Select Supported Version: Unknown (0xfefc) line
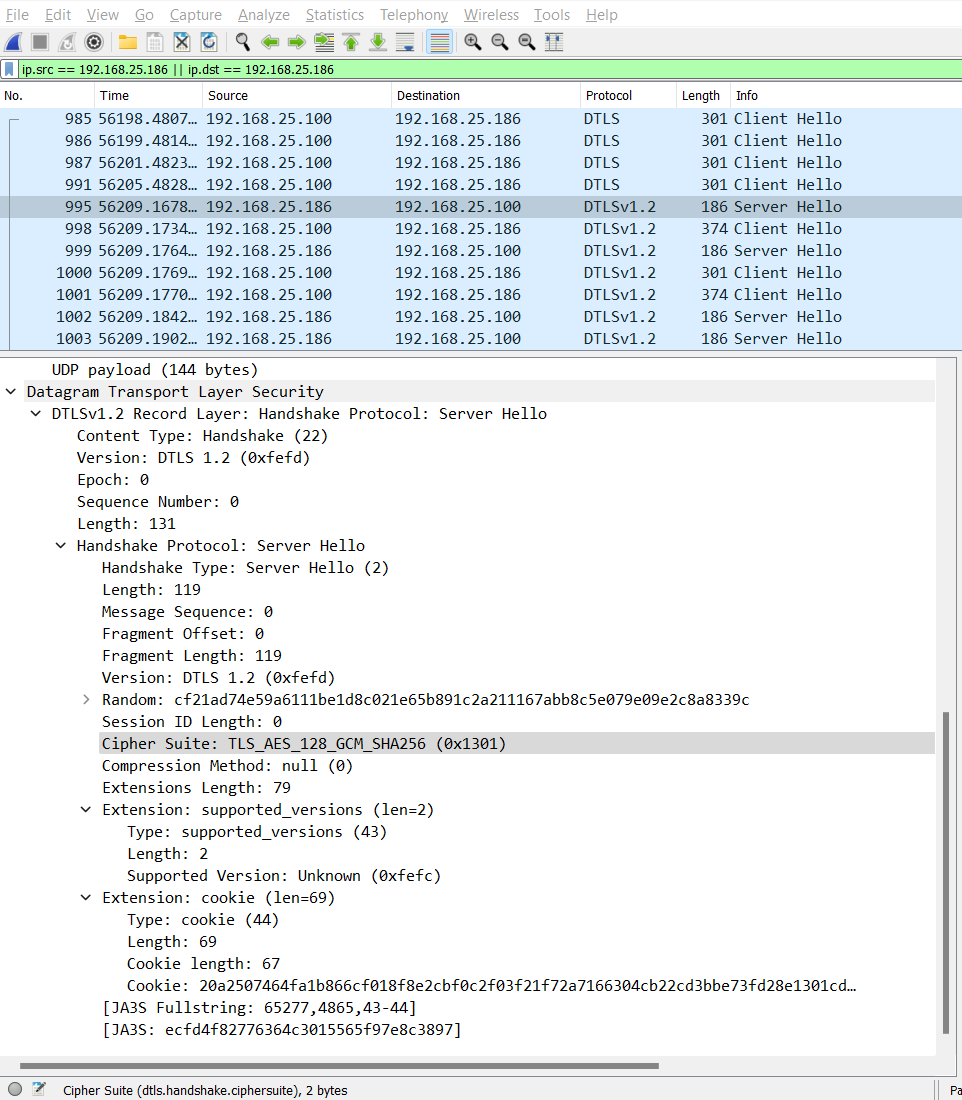The image size is (962, 1100). (284, 876)
